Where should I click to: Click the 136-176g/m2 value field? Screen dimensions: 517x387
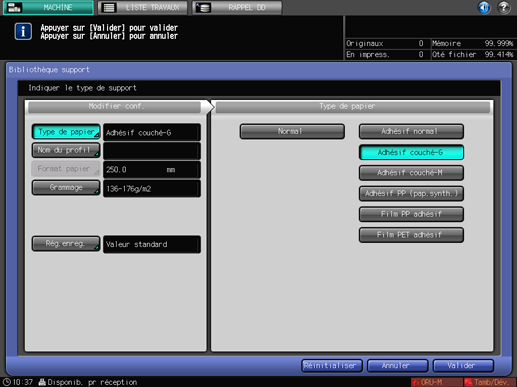pos(152,188)
